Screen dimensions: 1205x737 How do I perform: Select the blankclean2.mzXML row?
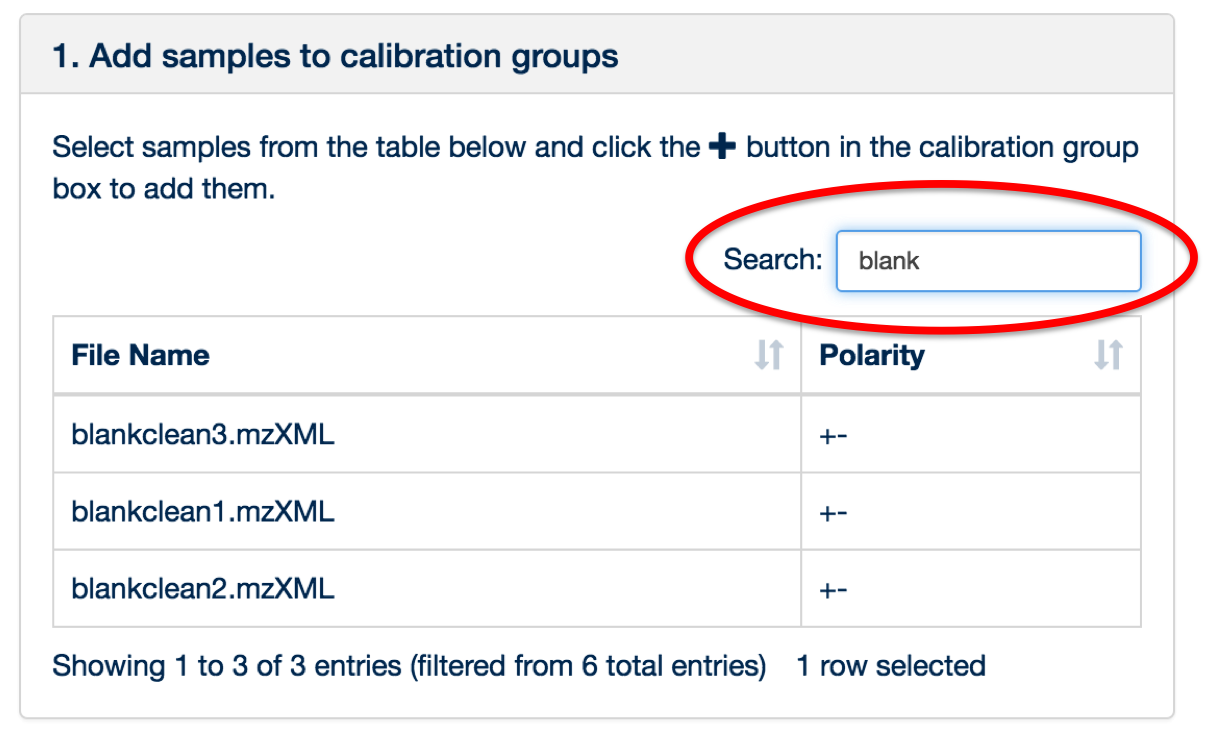(597, 589)
